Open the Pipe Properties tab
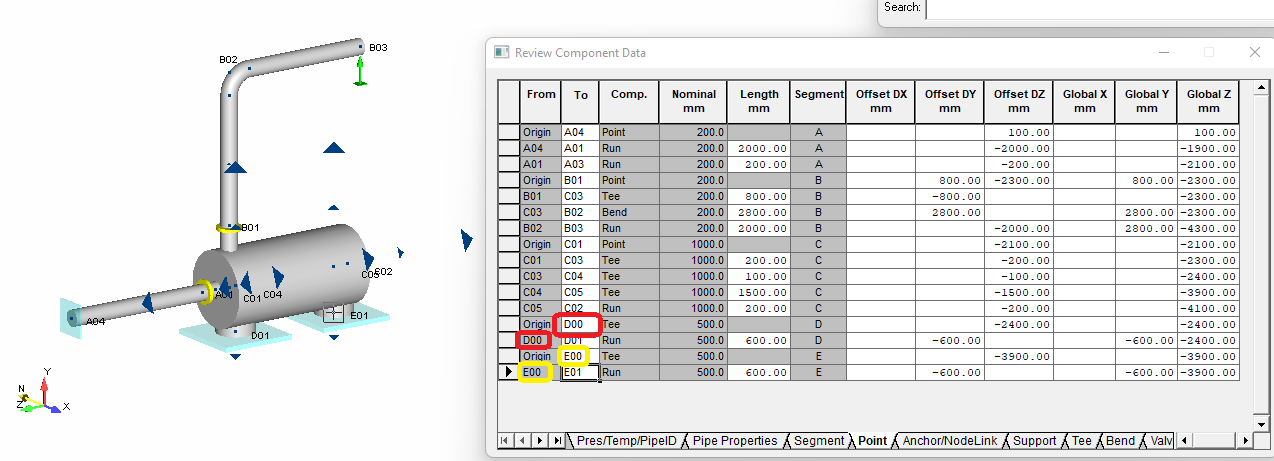The image size is (1274, 461). click(x=735, y=440)
